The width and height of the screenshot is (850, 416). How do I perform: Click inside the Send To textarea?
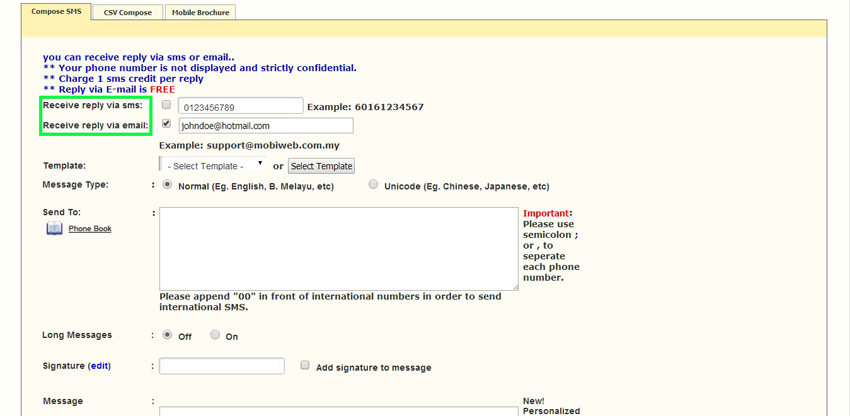tap(338, 249)
